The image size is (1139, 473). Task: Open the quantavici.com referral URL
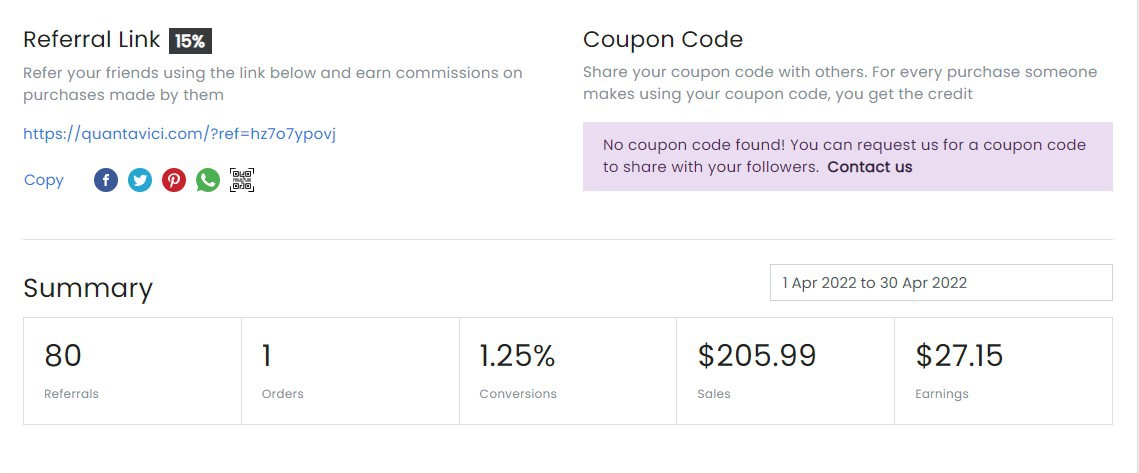pos(179,134)
